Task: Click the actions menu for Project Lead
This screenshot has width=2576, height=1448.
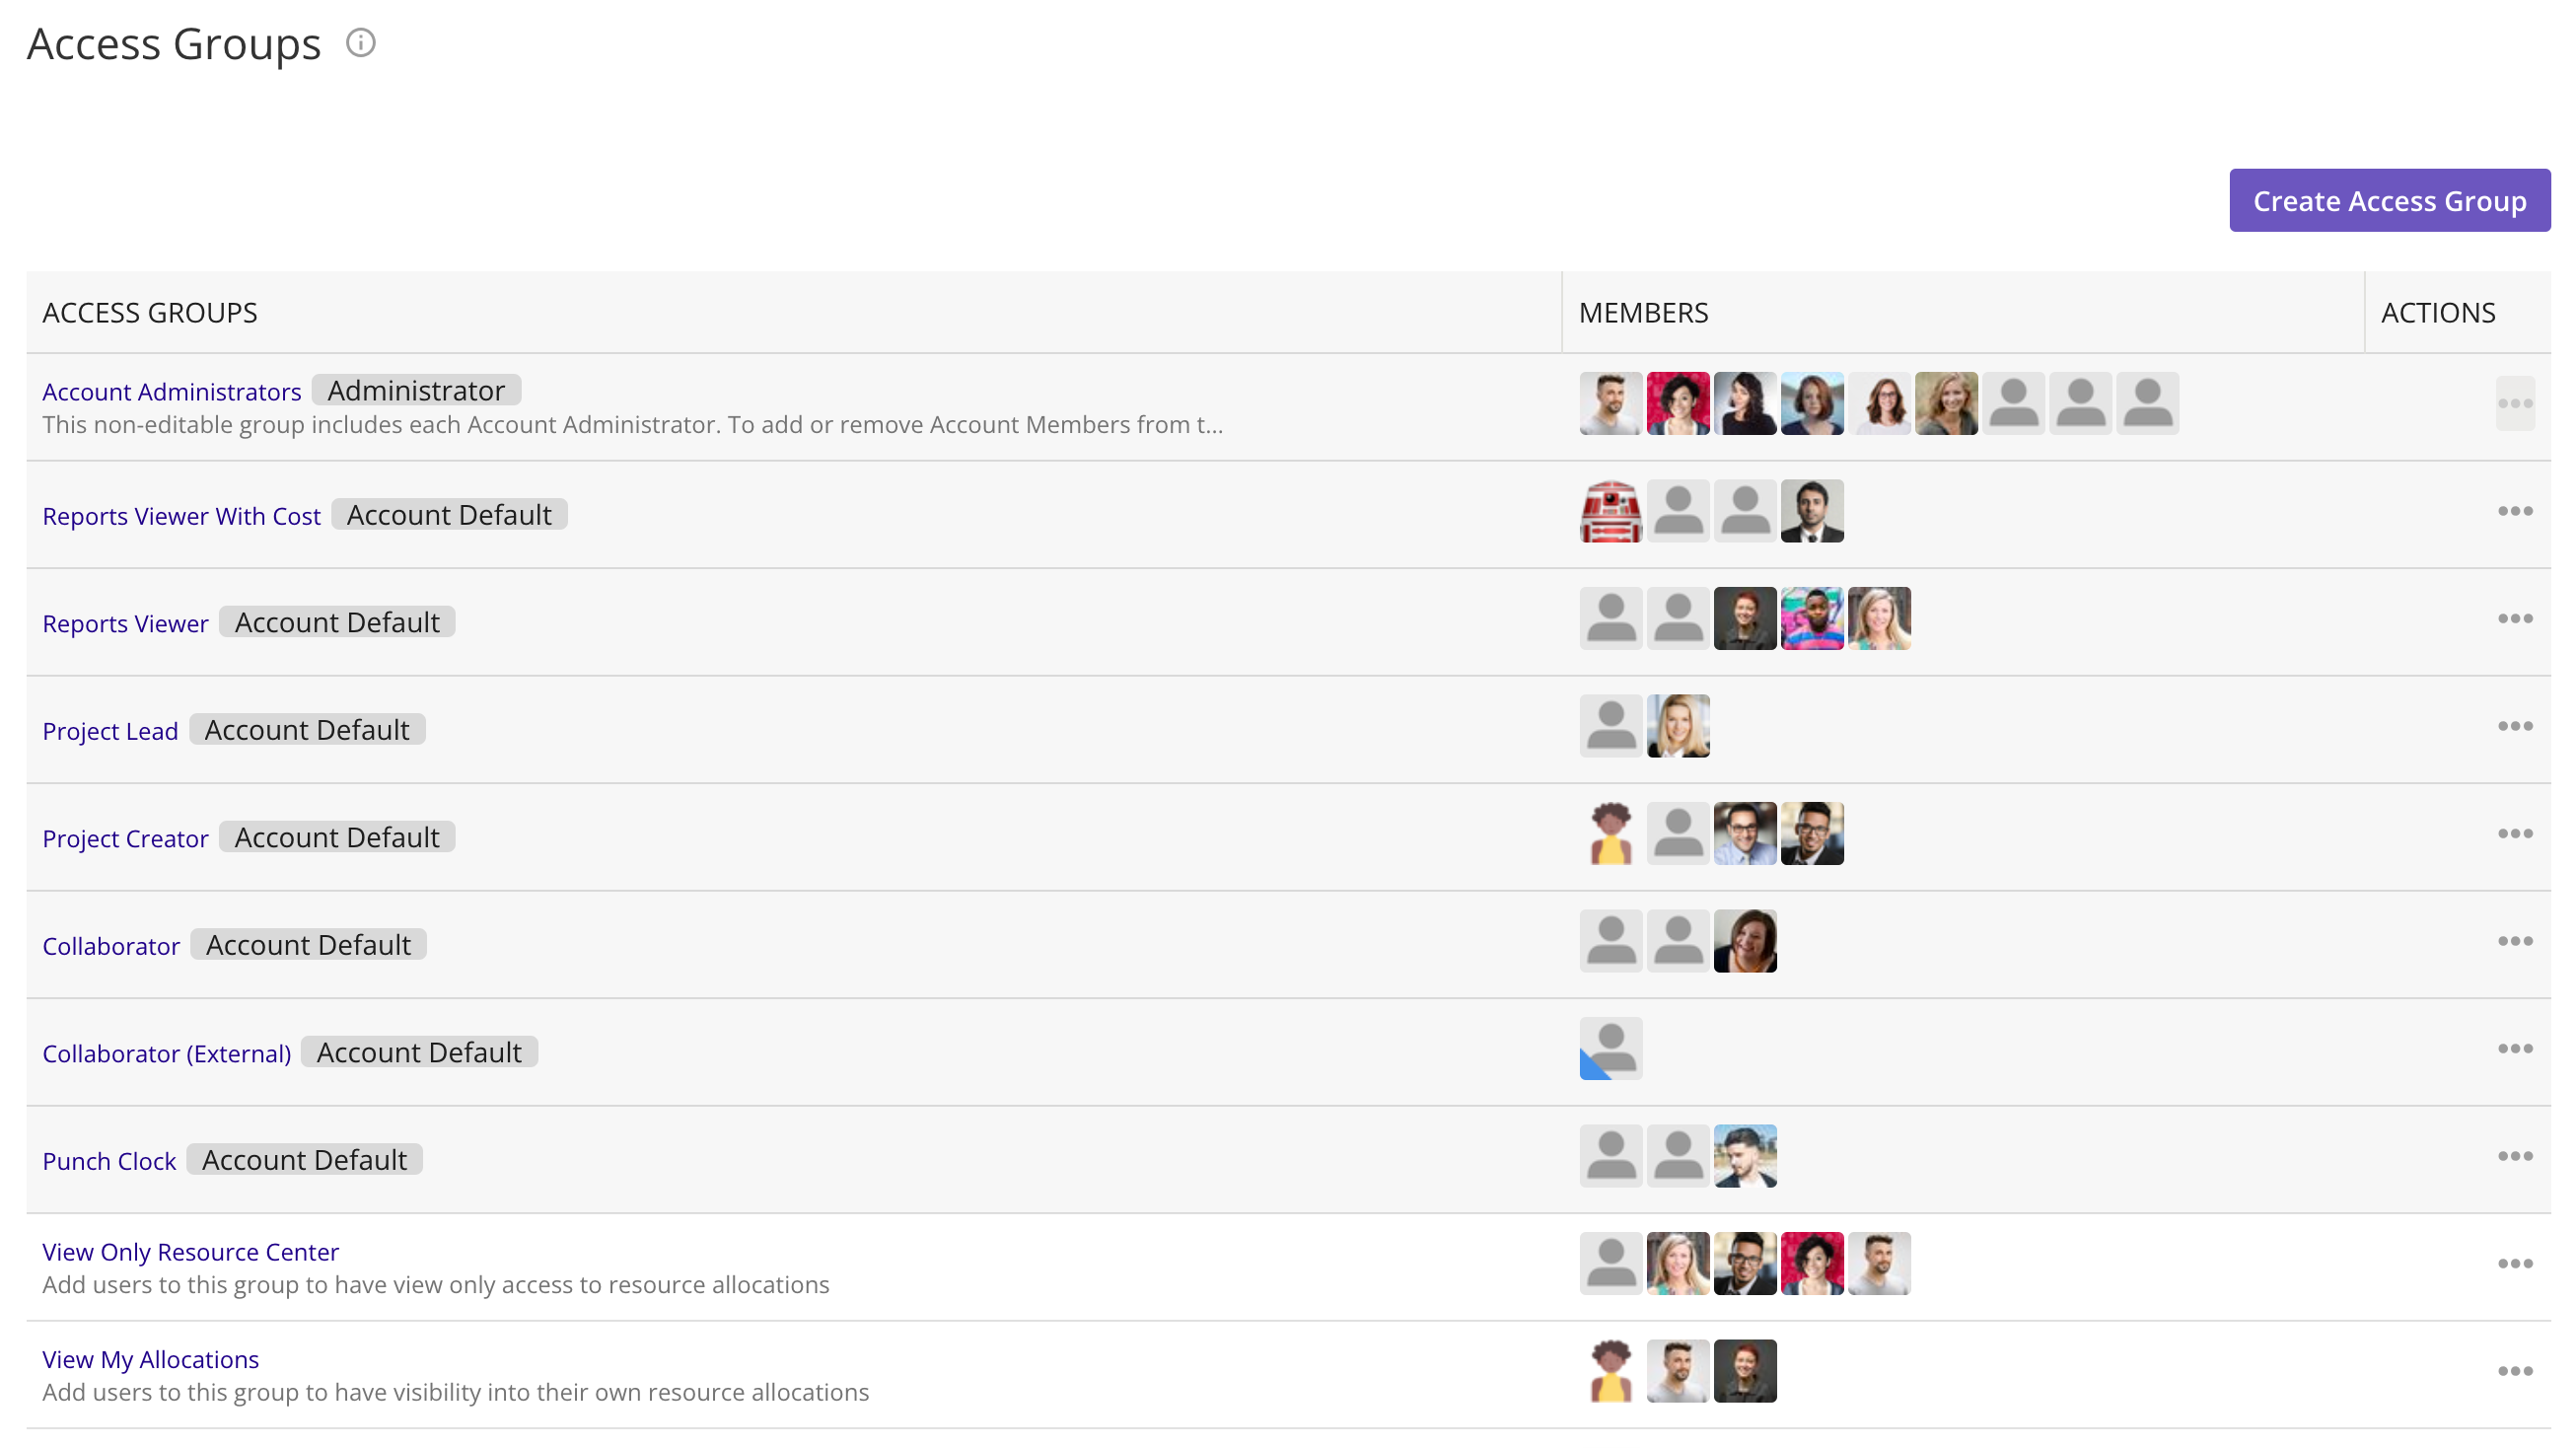Action: (2514, 726)
